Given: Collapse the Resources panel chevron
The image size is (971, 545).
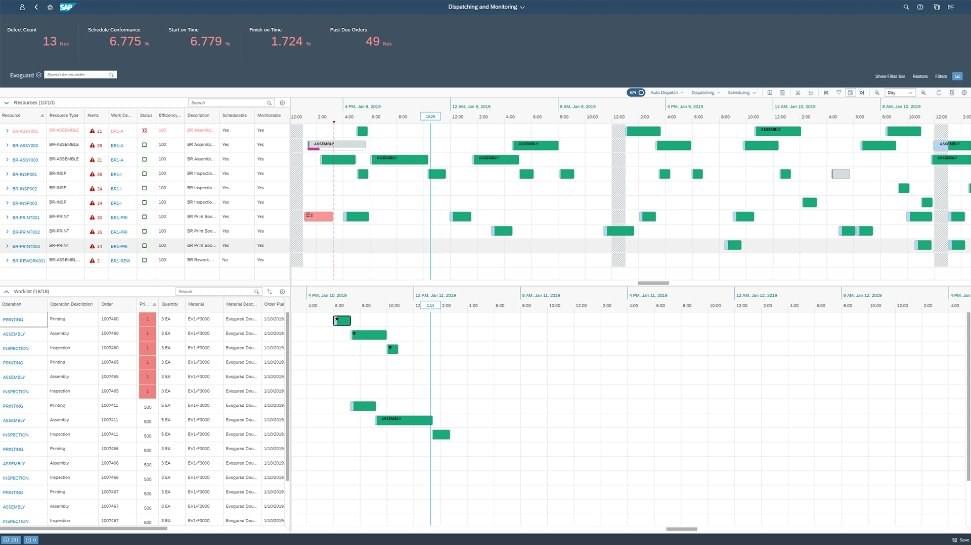Looking at the screenshot, I should coord(5,103).
